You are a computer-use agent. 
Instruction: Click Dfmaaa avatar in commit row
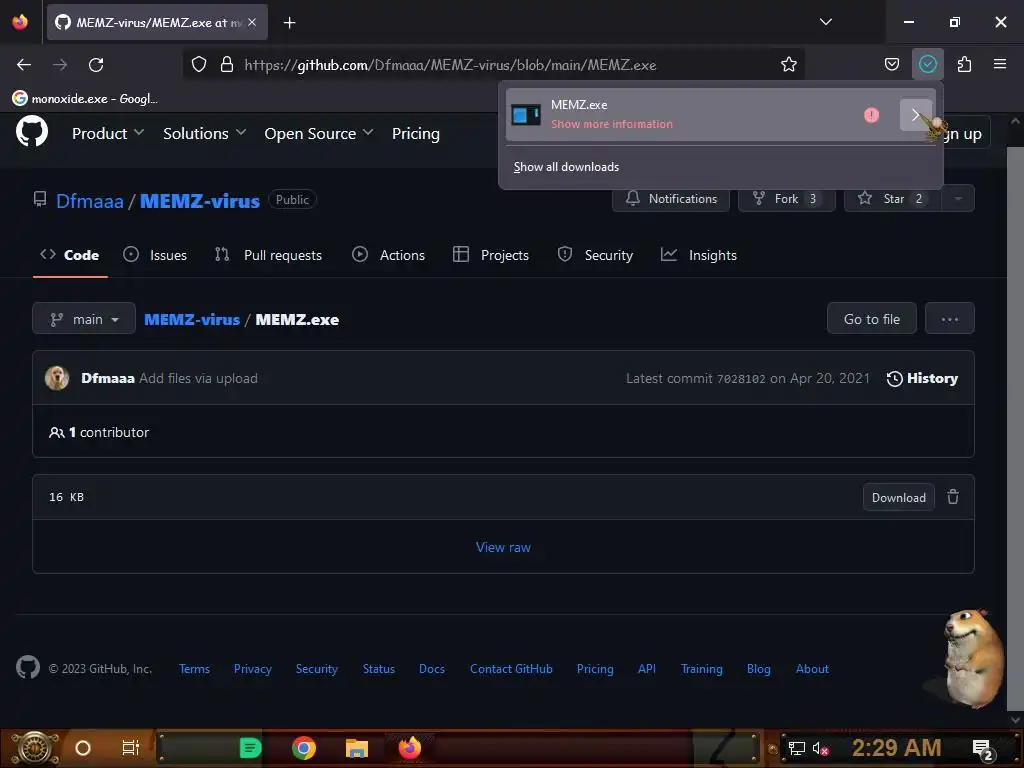tap(57, 378)
